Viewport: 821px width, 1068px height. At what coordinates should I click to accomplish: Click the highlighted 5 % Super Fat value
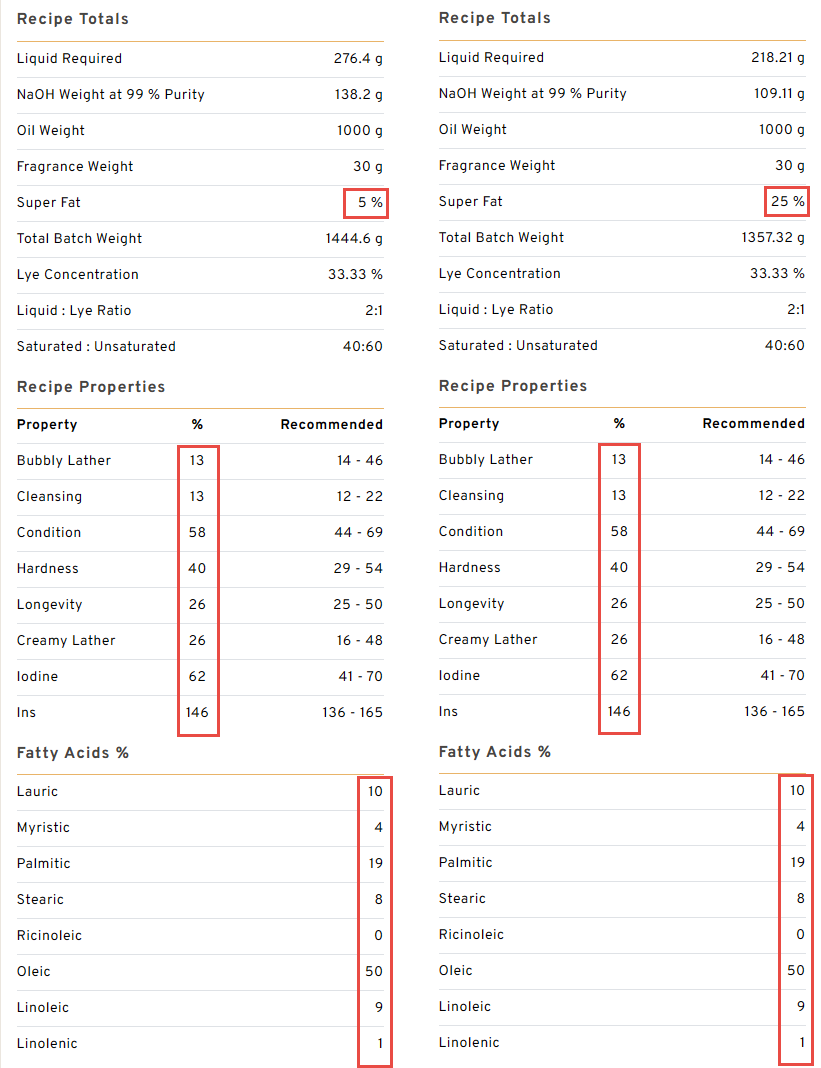[365, 203]
